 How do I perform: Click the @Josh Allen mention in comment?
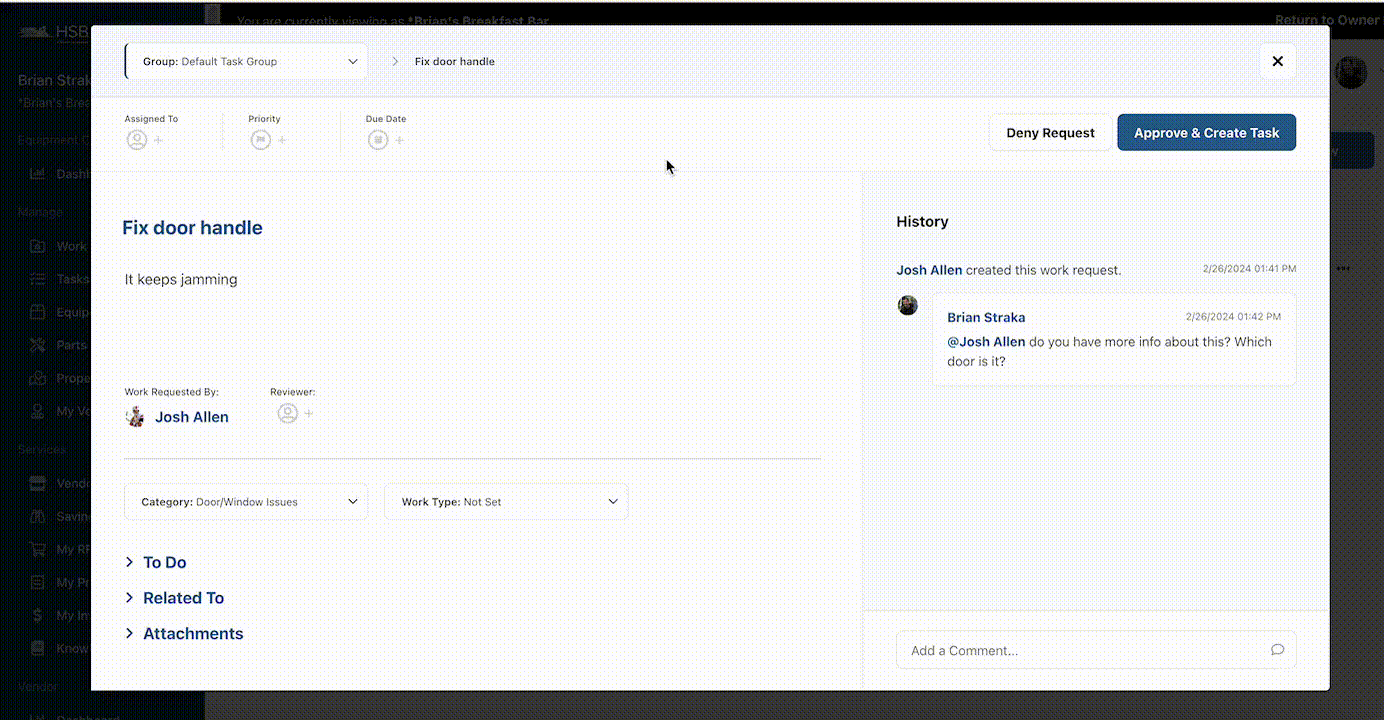986,342
